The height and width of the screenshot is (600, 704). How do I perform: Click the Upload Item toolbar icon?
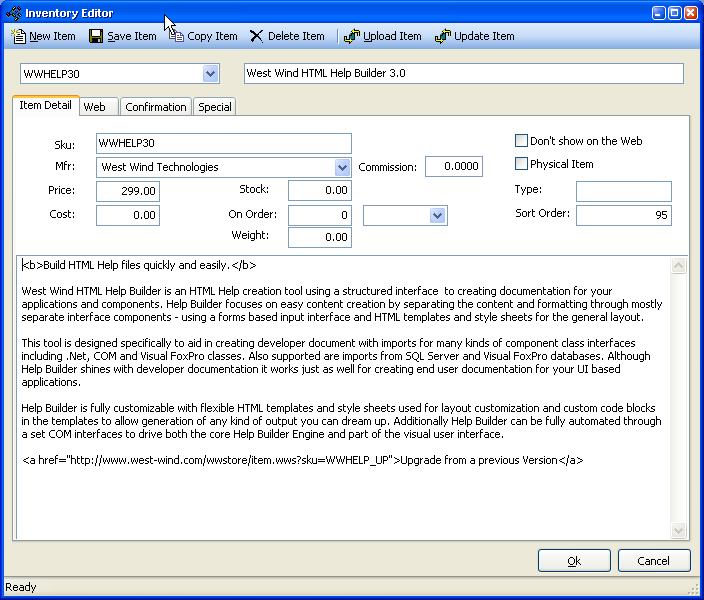[x=351, y=36]
